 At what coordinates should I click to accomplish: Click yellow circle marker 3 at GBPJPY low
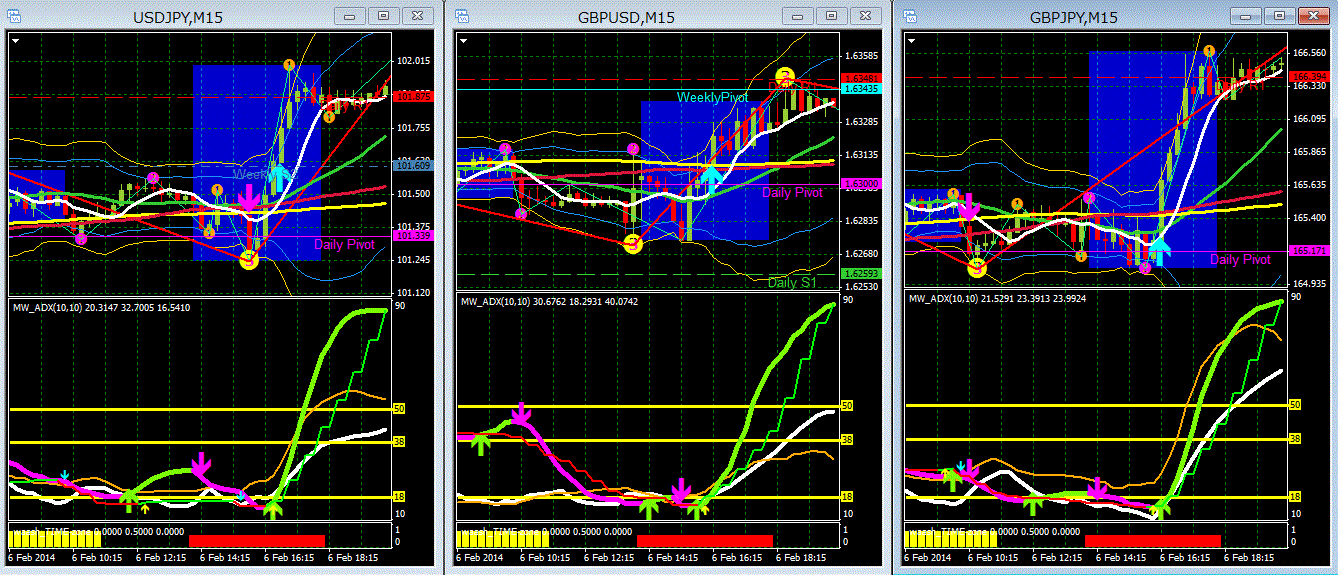click(977, 267)
